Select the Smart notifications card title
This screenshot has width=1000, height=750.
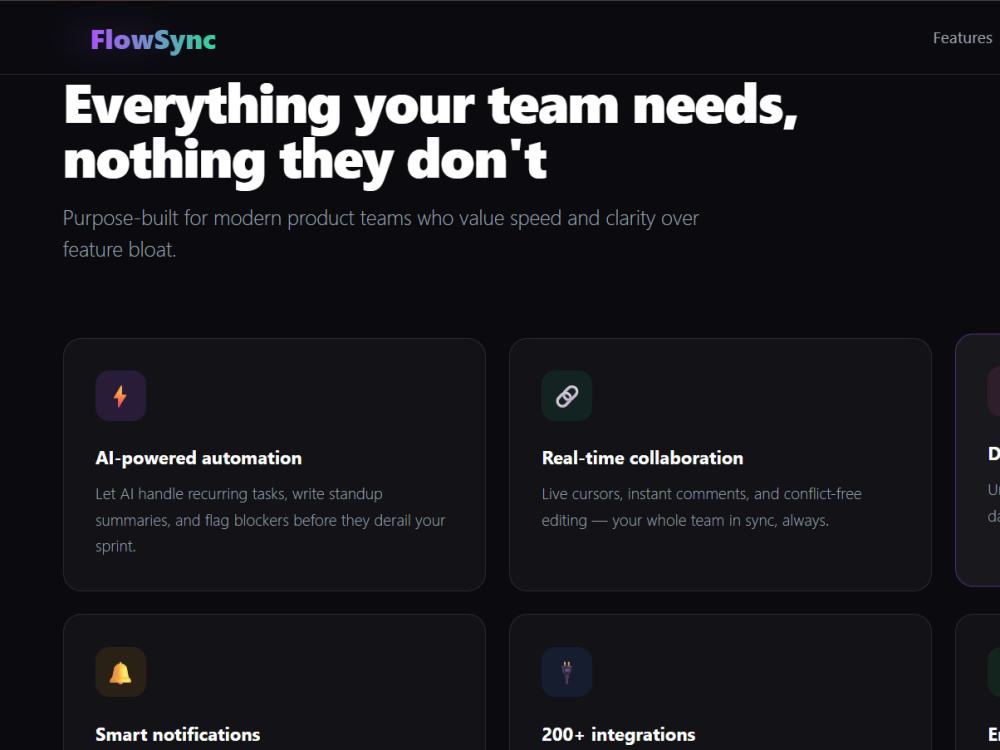pos(178,735)
